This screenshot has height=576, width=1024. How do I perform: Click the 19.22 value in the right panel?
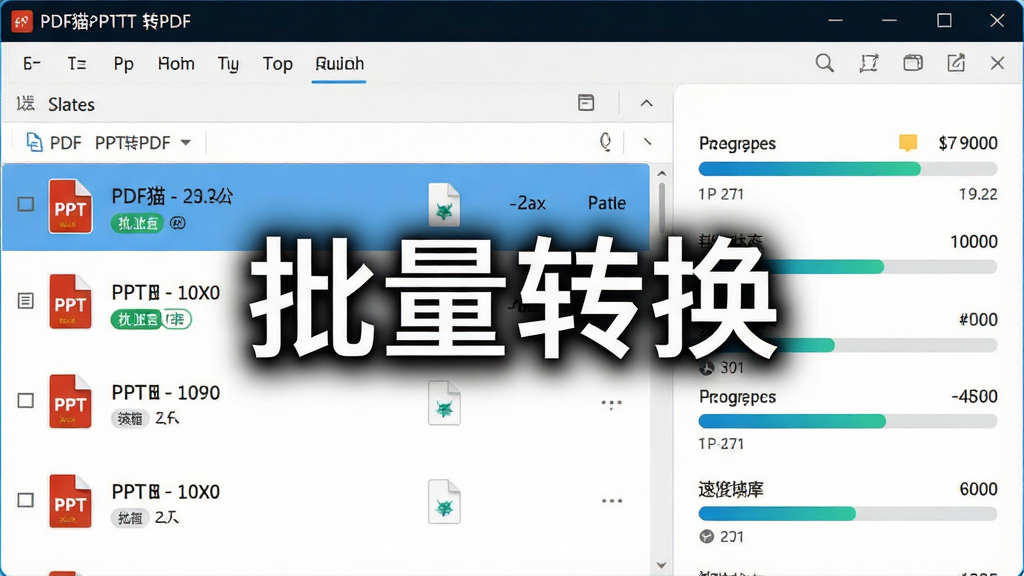tap(978, 194)
